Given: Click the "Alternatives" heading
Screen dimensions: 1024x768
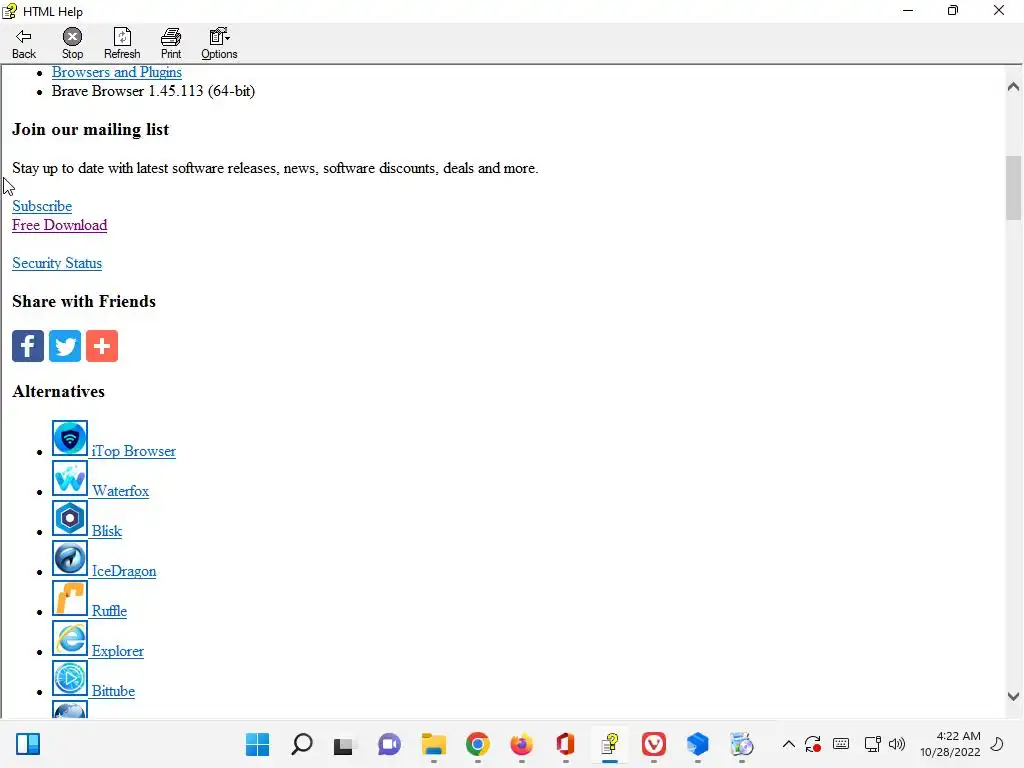Looking at the screenshot, I should click(58, 392).
